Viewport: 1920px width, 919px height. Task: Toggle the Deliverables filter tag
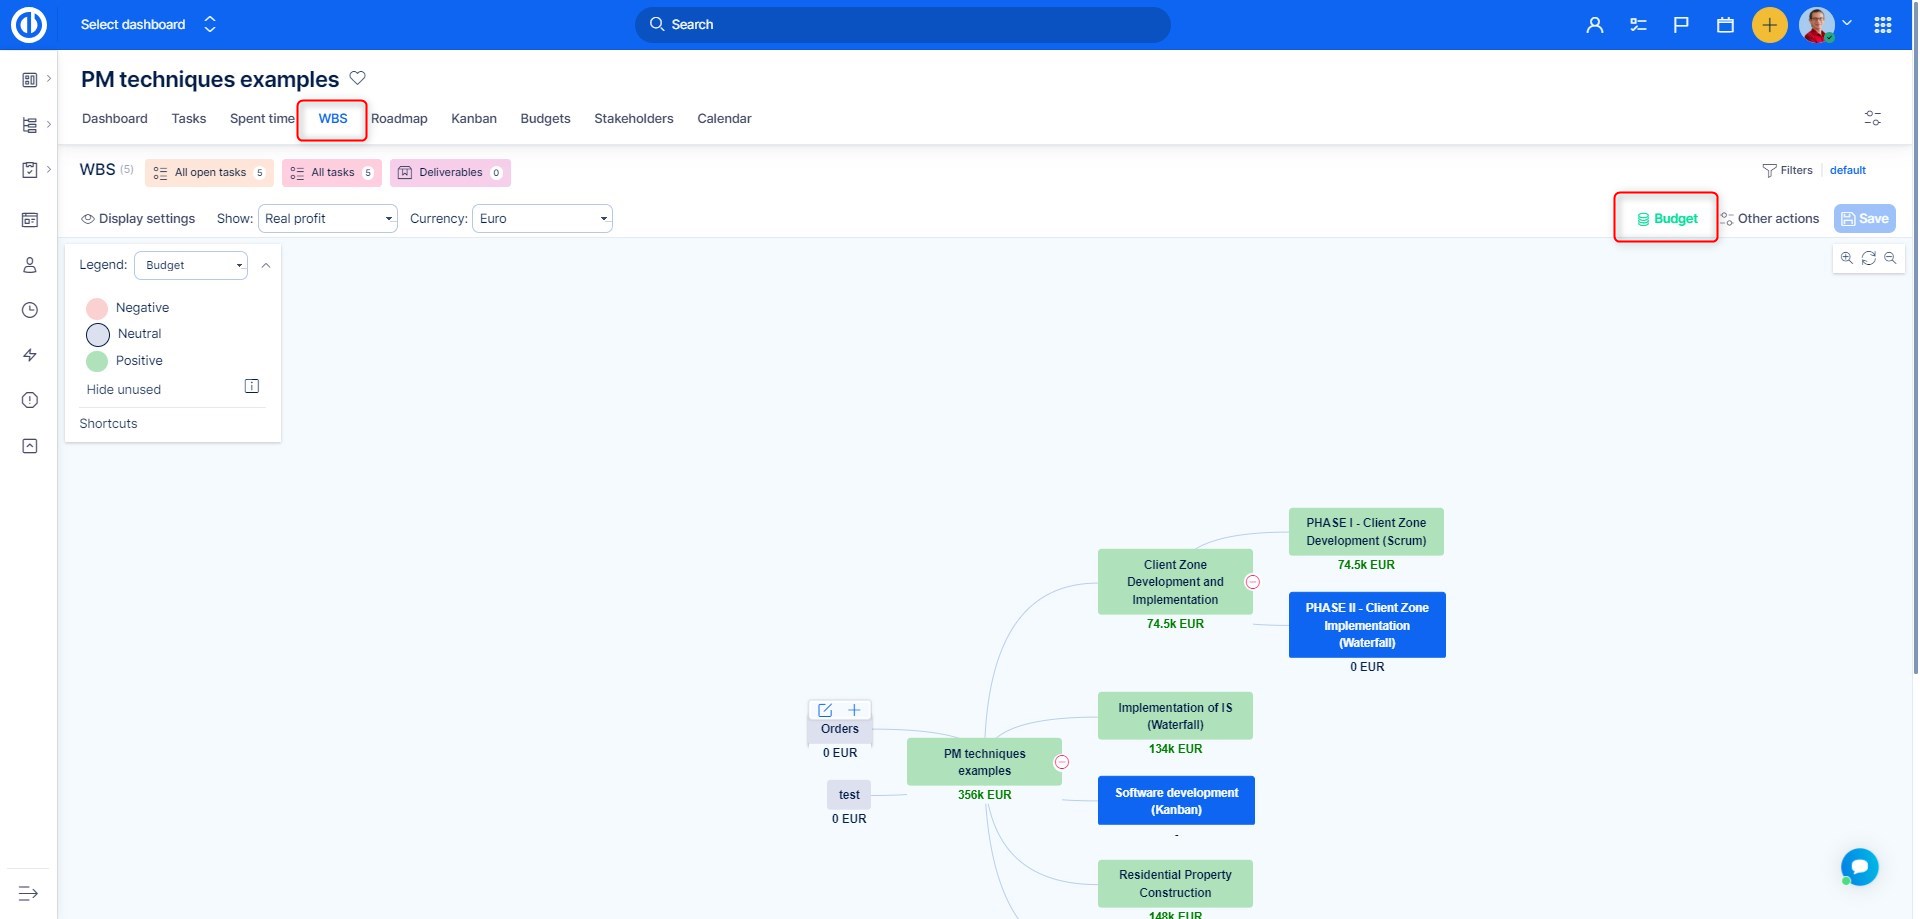point(450,173)
